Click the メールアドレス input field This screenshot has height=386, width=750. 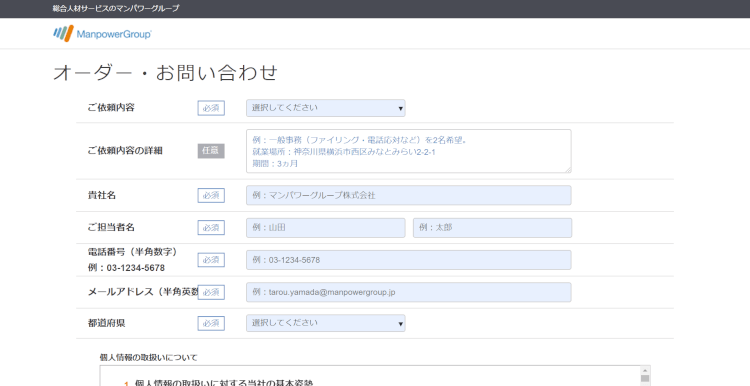pyautogui.click(x=408, y=292)
